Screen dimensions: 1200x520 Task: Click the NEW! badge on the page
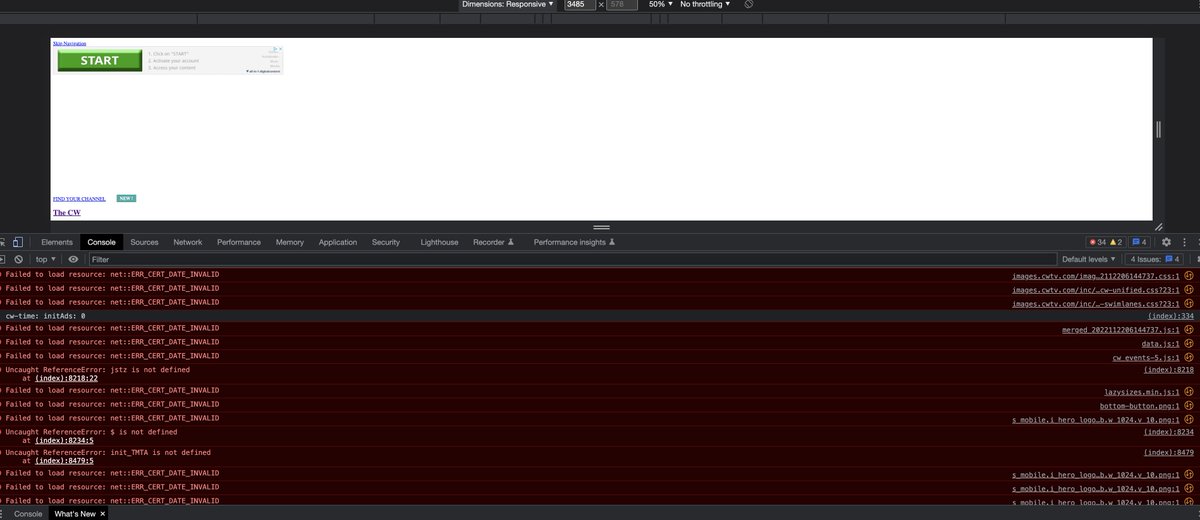(x=126, y=198)
